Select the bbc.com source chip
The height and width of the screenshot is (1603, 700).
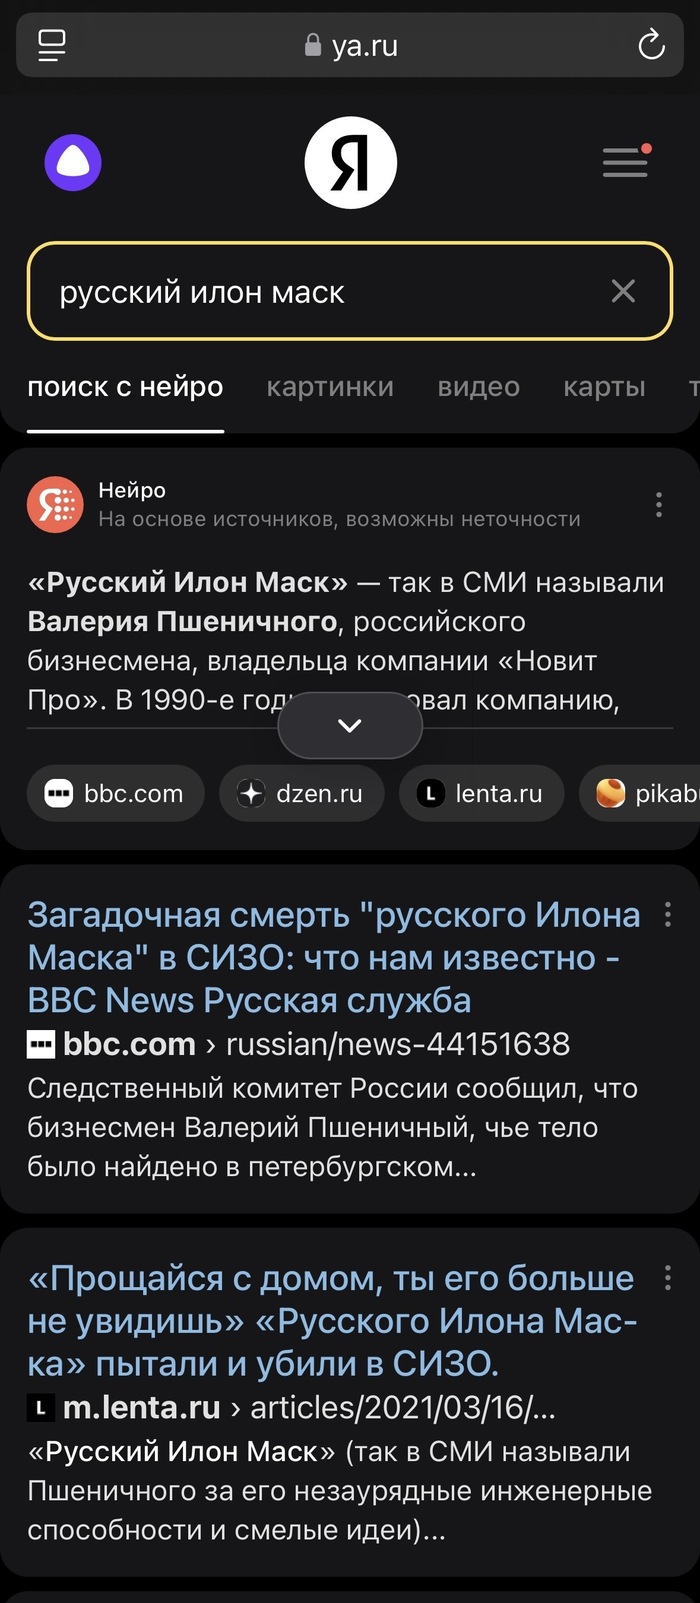(x=114, y=793)
